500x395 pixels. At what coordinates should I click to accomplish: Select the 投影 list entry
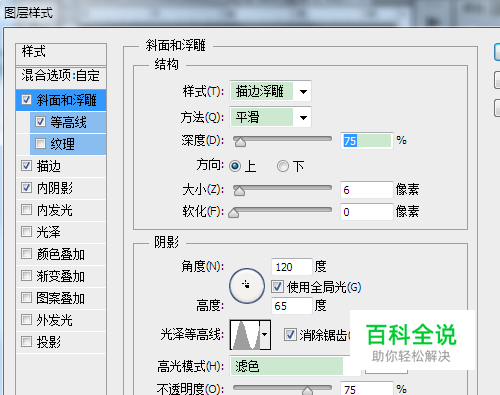[61, 342]
